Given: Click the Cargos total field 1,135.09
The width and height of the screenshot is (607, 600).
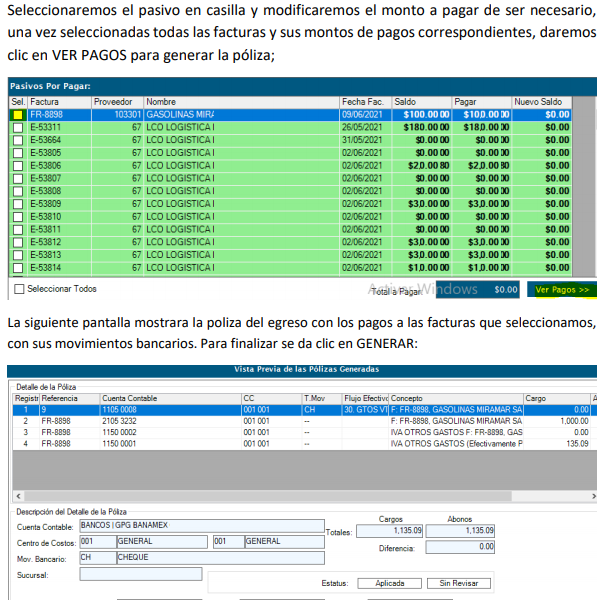Looking at the screenshot, I should click(x=389, y=531).
